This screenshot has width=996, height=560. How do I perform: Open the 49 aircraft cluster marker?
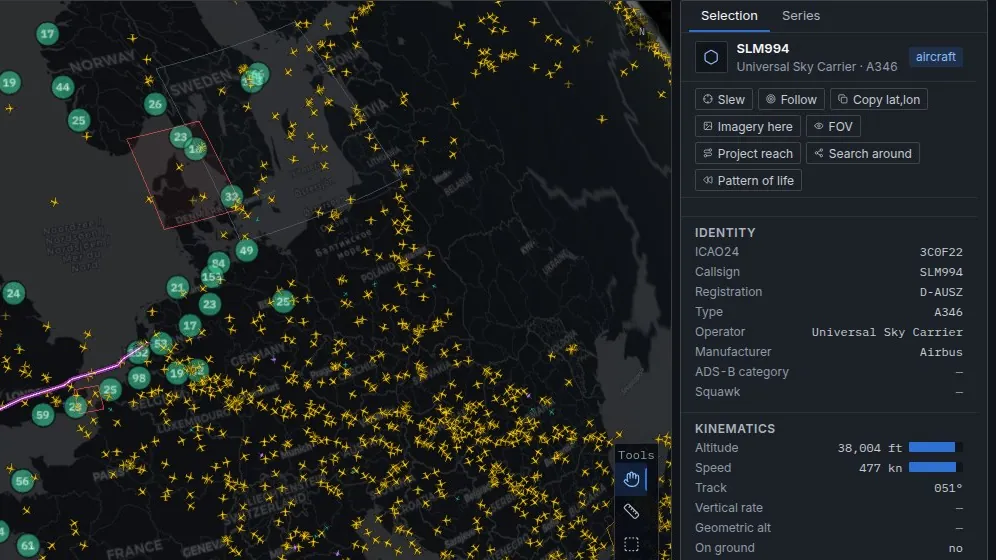pos(246,250)
